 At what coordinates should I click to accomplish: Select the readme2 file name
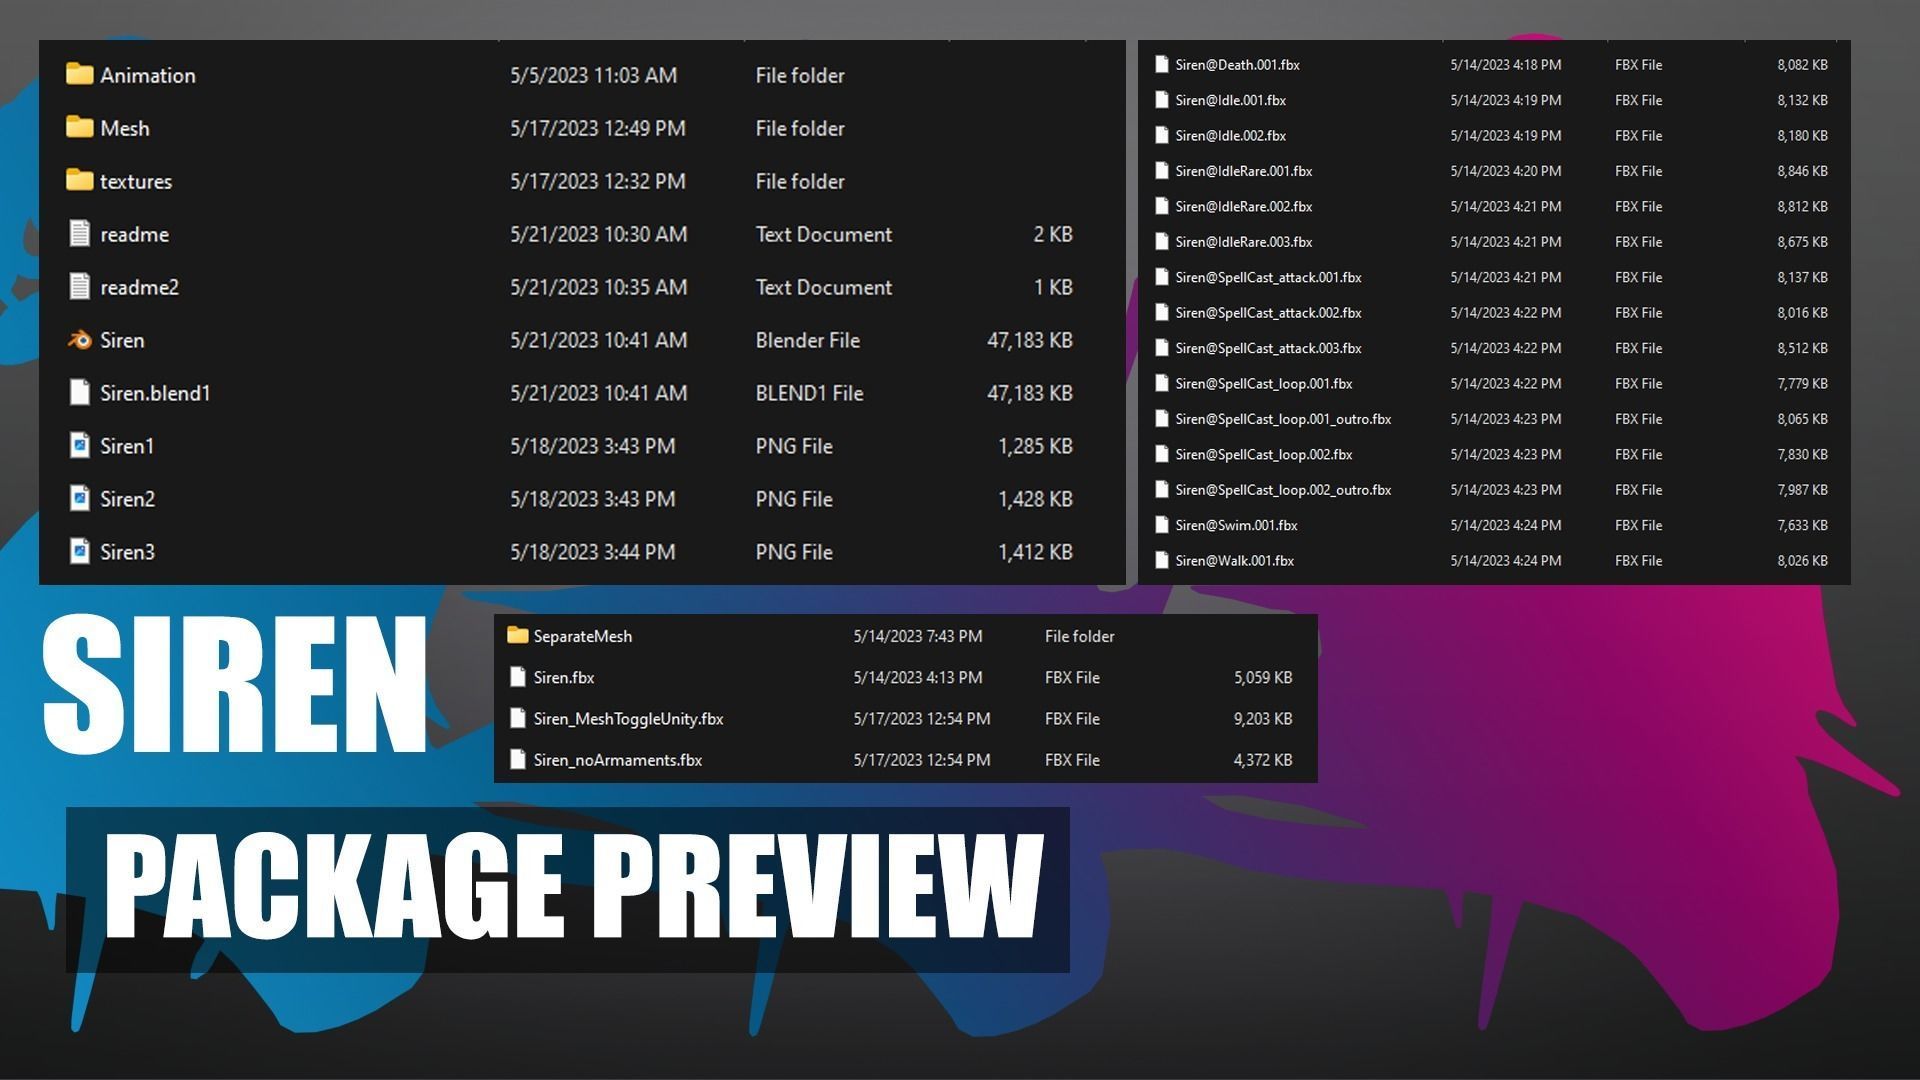point(139,287)
